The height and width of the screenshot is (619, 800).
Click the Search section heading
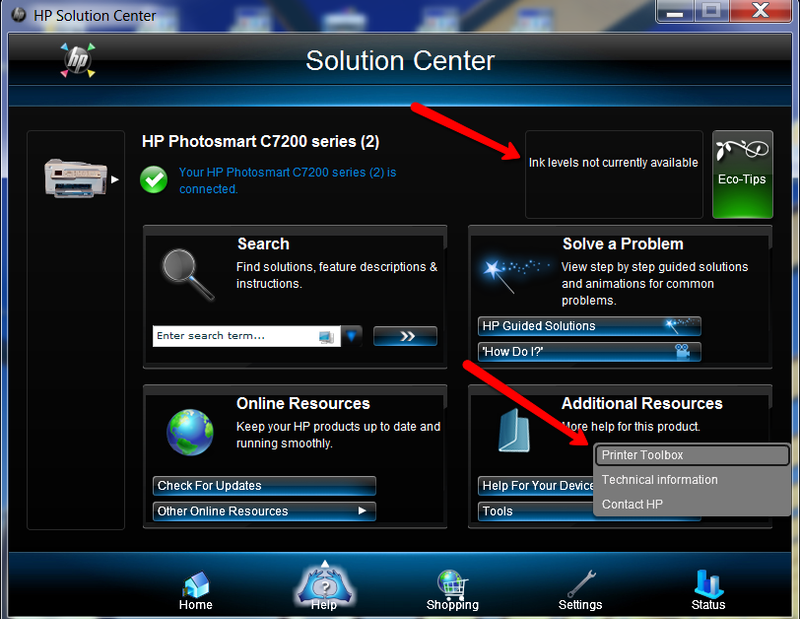pos(263,244)
